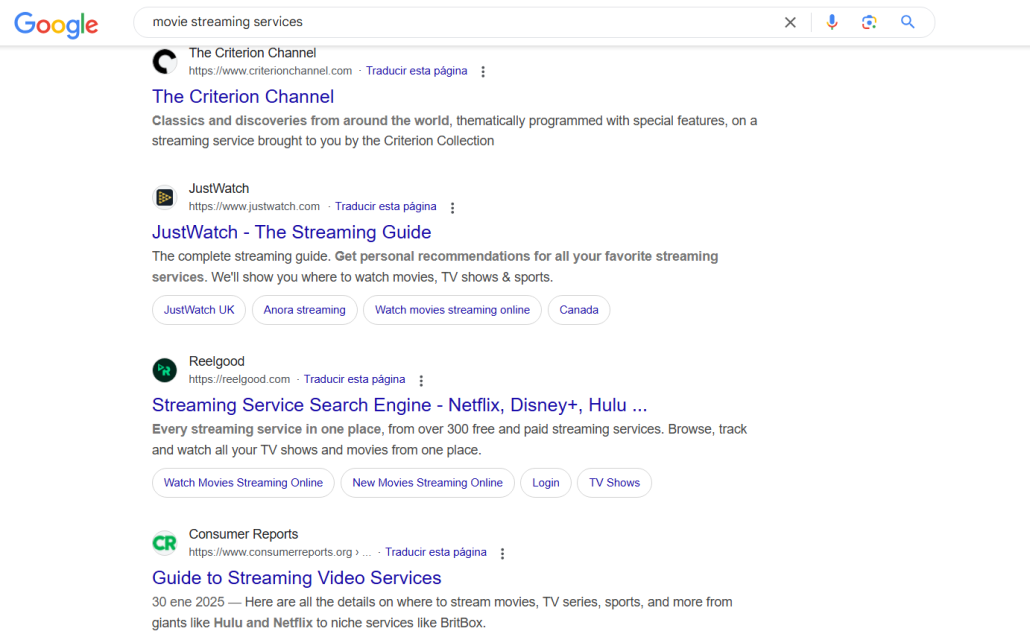Viewport: 1030px width, 637px height.
Task: Open the three-dot menu for Consumer Reports result
Action: (503, 554)
